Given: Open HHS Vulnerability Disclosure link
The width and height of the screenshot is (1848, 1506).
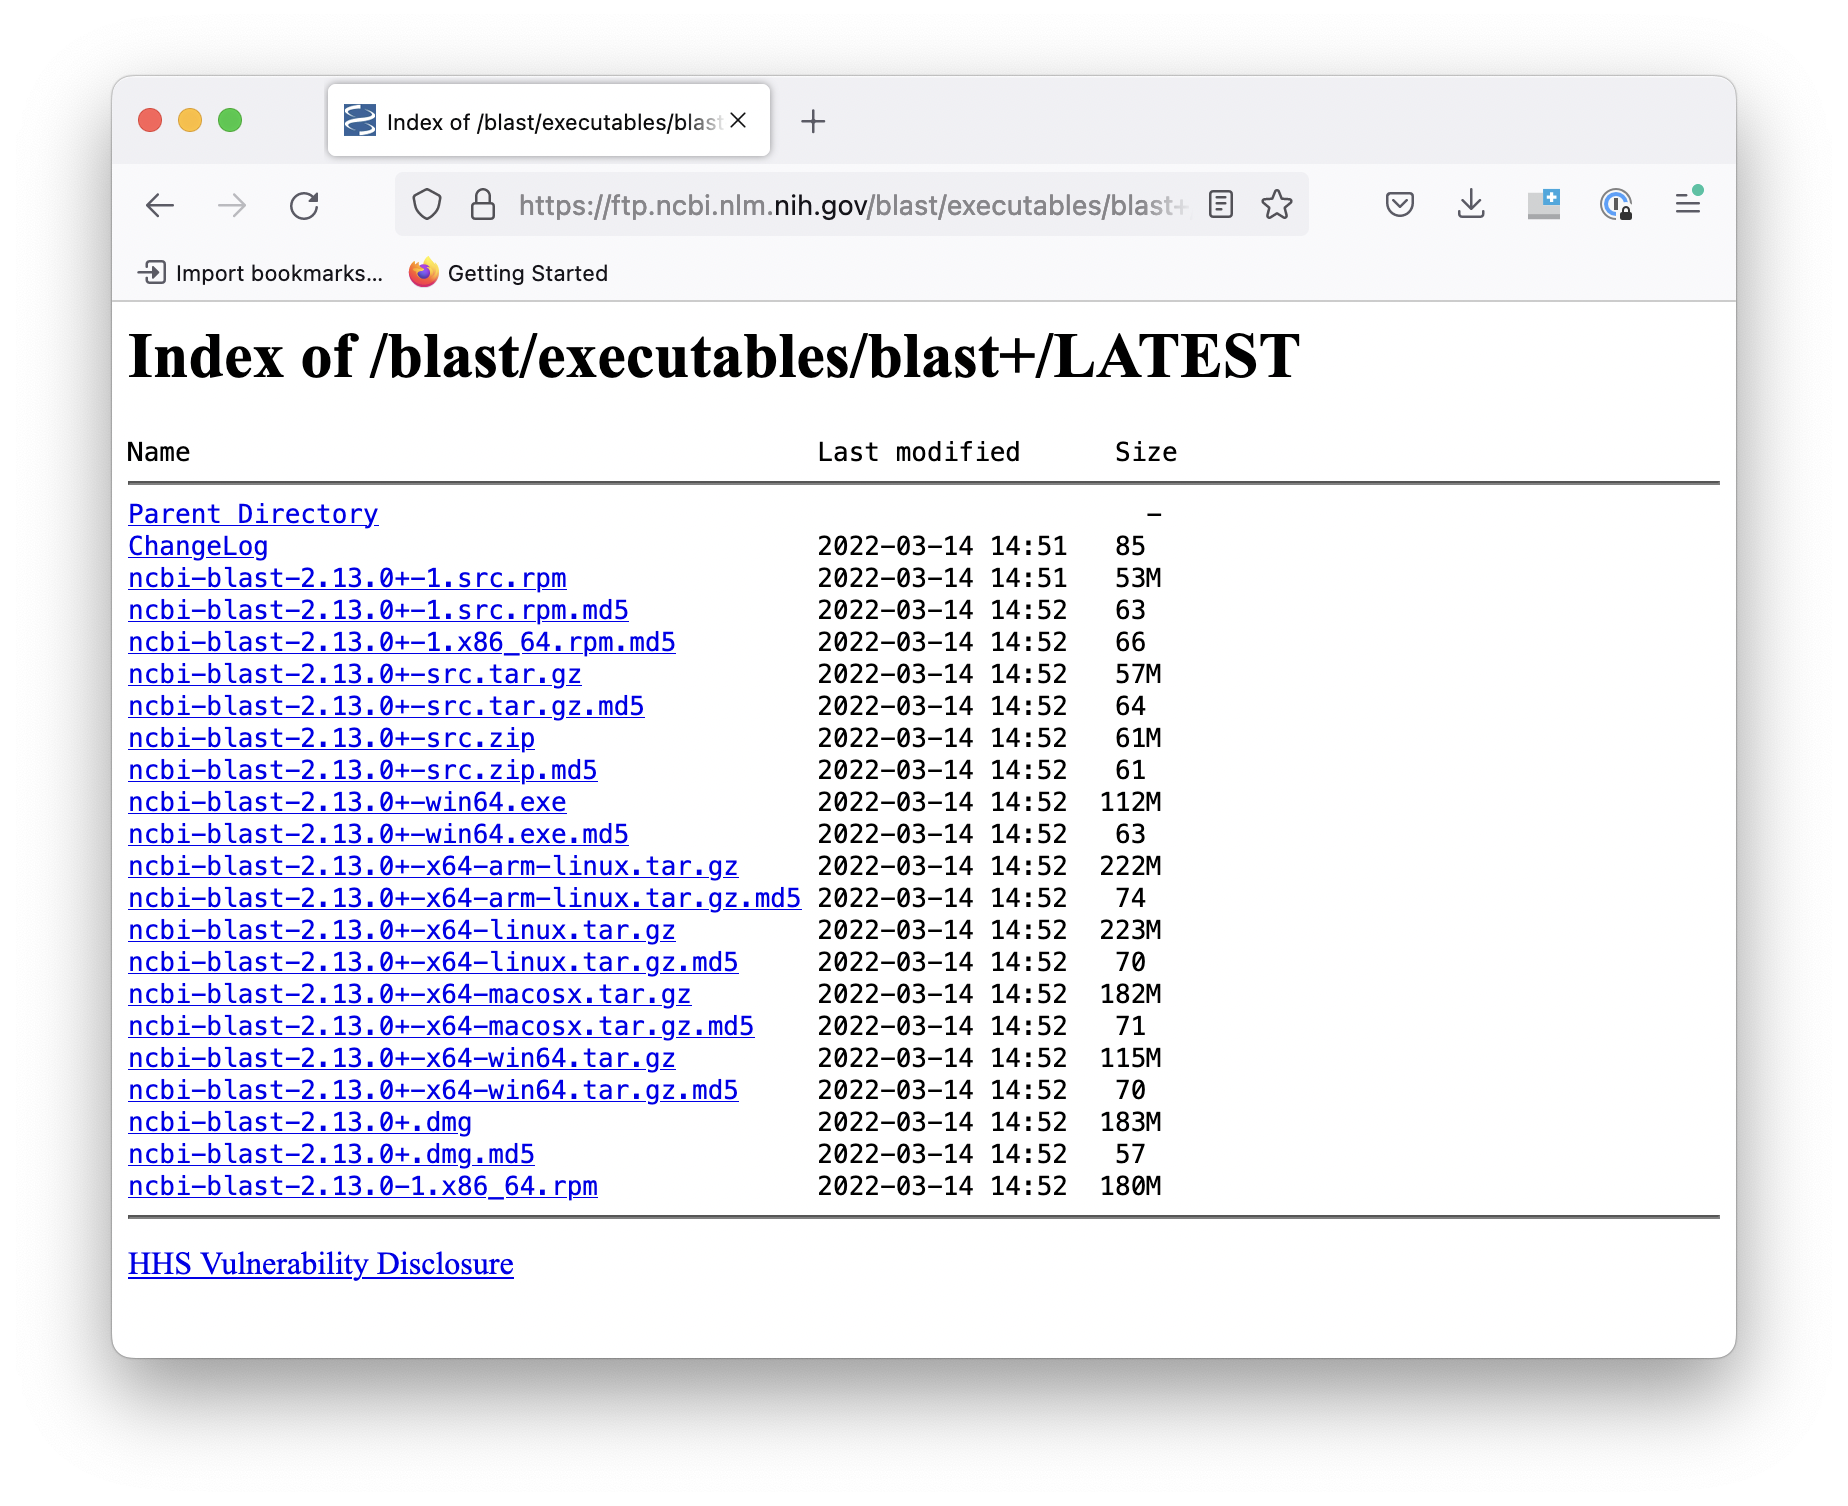Looking at the screenshot, I should [x=321, y=1264].
